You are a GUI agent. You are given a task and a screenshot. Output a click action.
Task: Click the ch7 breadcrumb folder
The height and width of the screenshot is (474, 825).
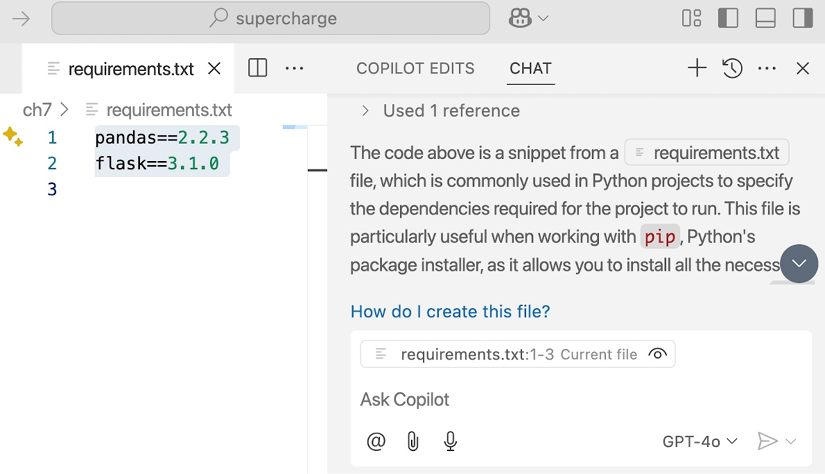click(37, 110)
